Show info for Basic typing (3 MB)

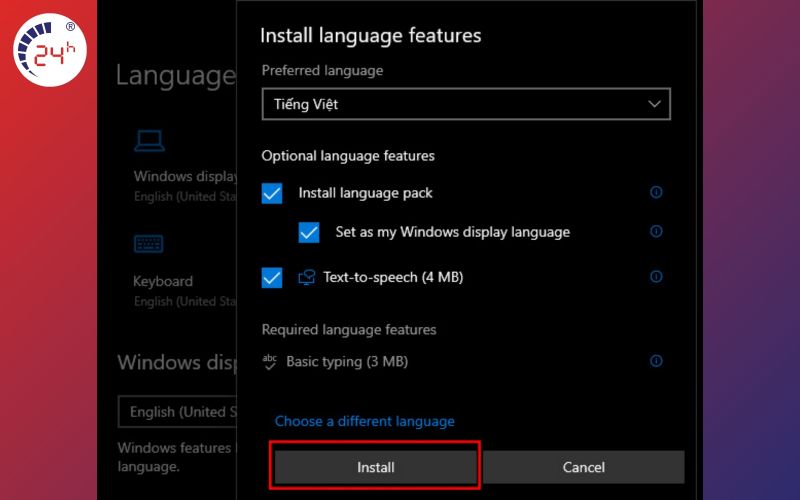tap(656, 361)
